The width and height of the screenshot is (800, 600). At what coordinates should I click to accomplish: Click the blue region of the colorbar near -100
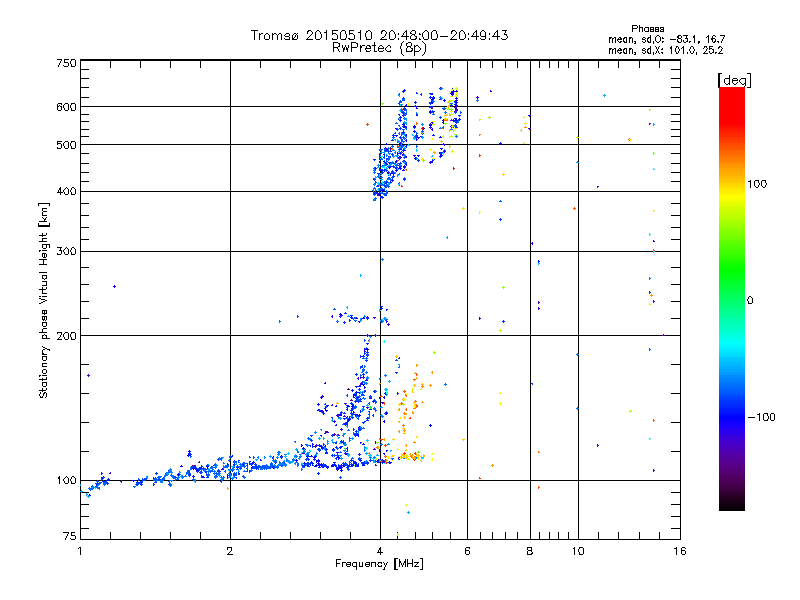(x=732, y=417)
